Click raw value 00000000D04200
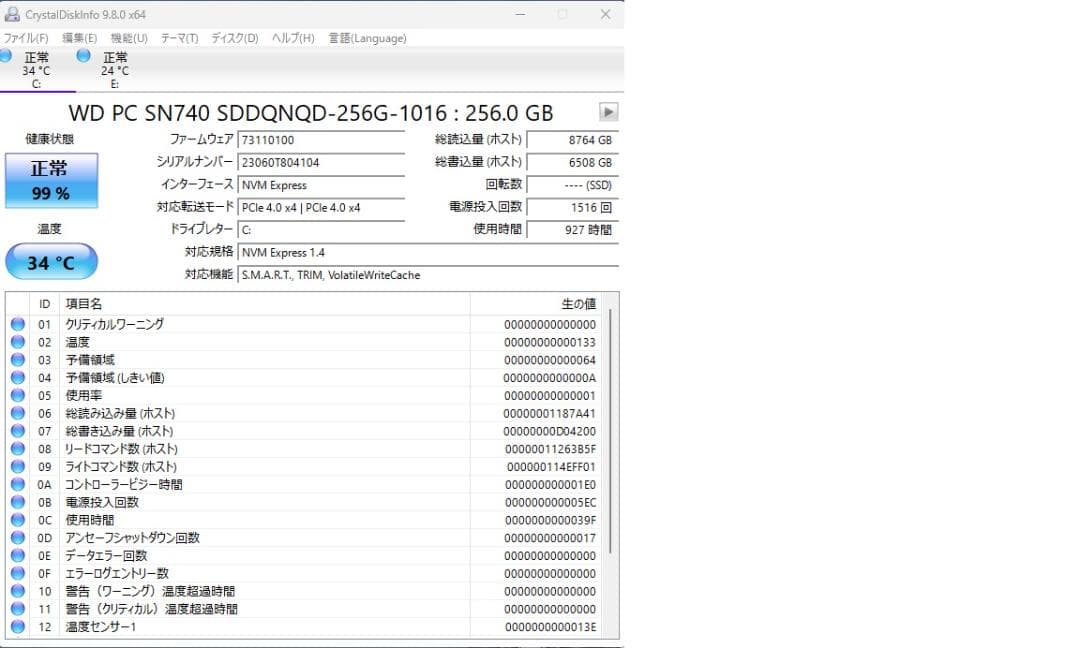 point(550,431)
